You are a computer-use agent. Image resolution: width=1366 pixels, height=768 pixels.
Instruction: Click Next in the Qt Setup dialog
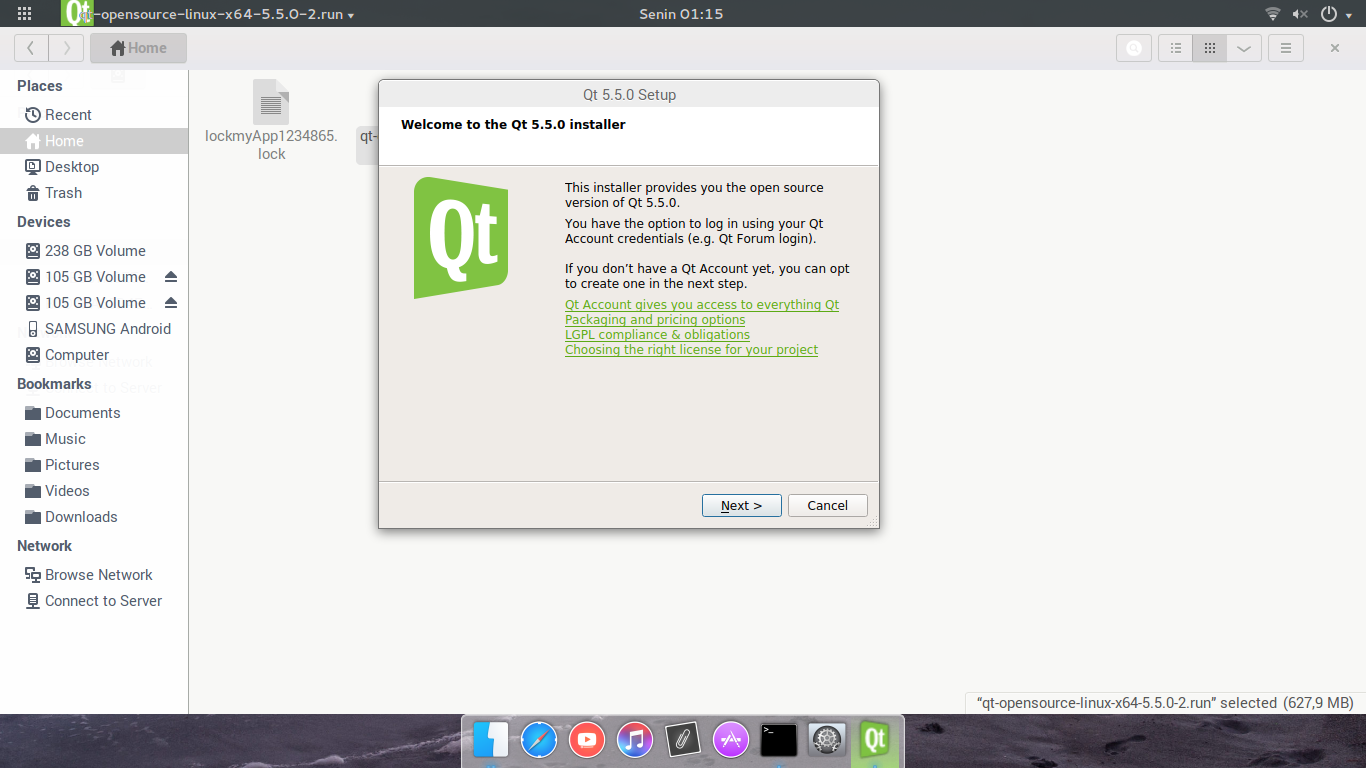[741, 505]
